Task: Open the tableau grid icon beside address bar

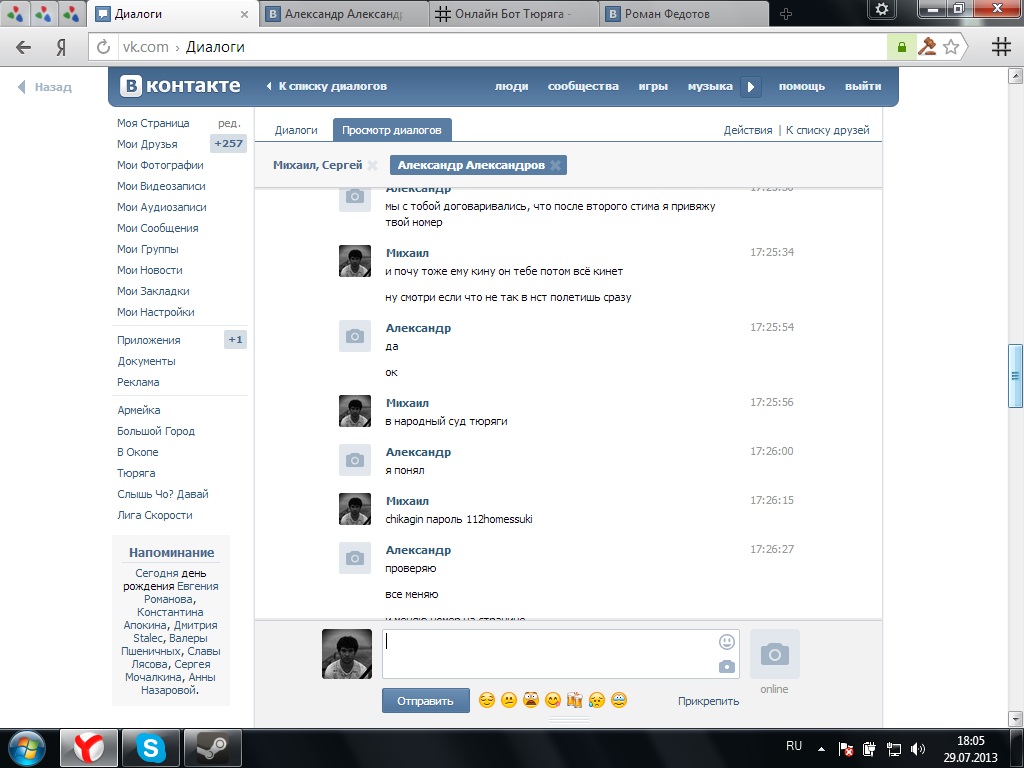Action: 1000,47
